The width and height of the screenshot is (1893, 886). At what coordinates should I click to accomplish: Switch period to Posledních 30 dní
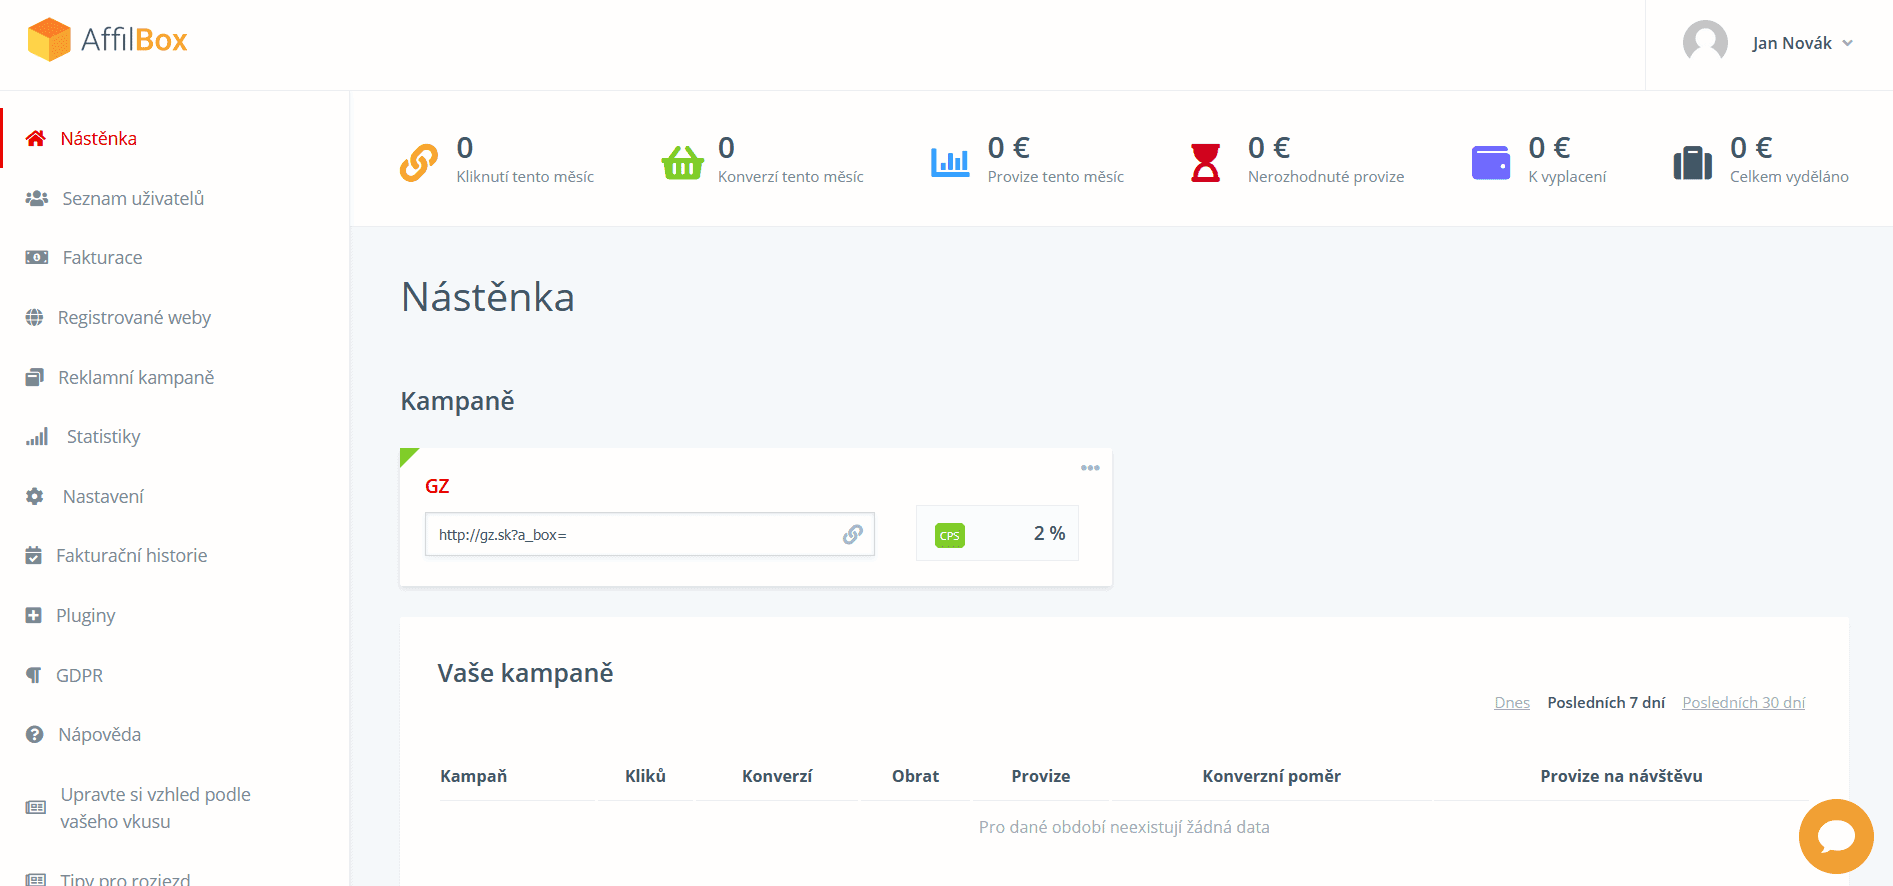tap(1743, 702)
